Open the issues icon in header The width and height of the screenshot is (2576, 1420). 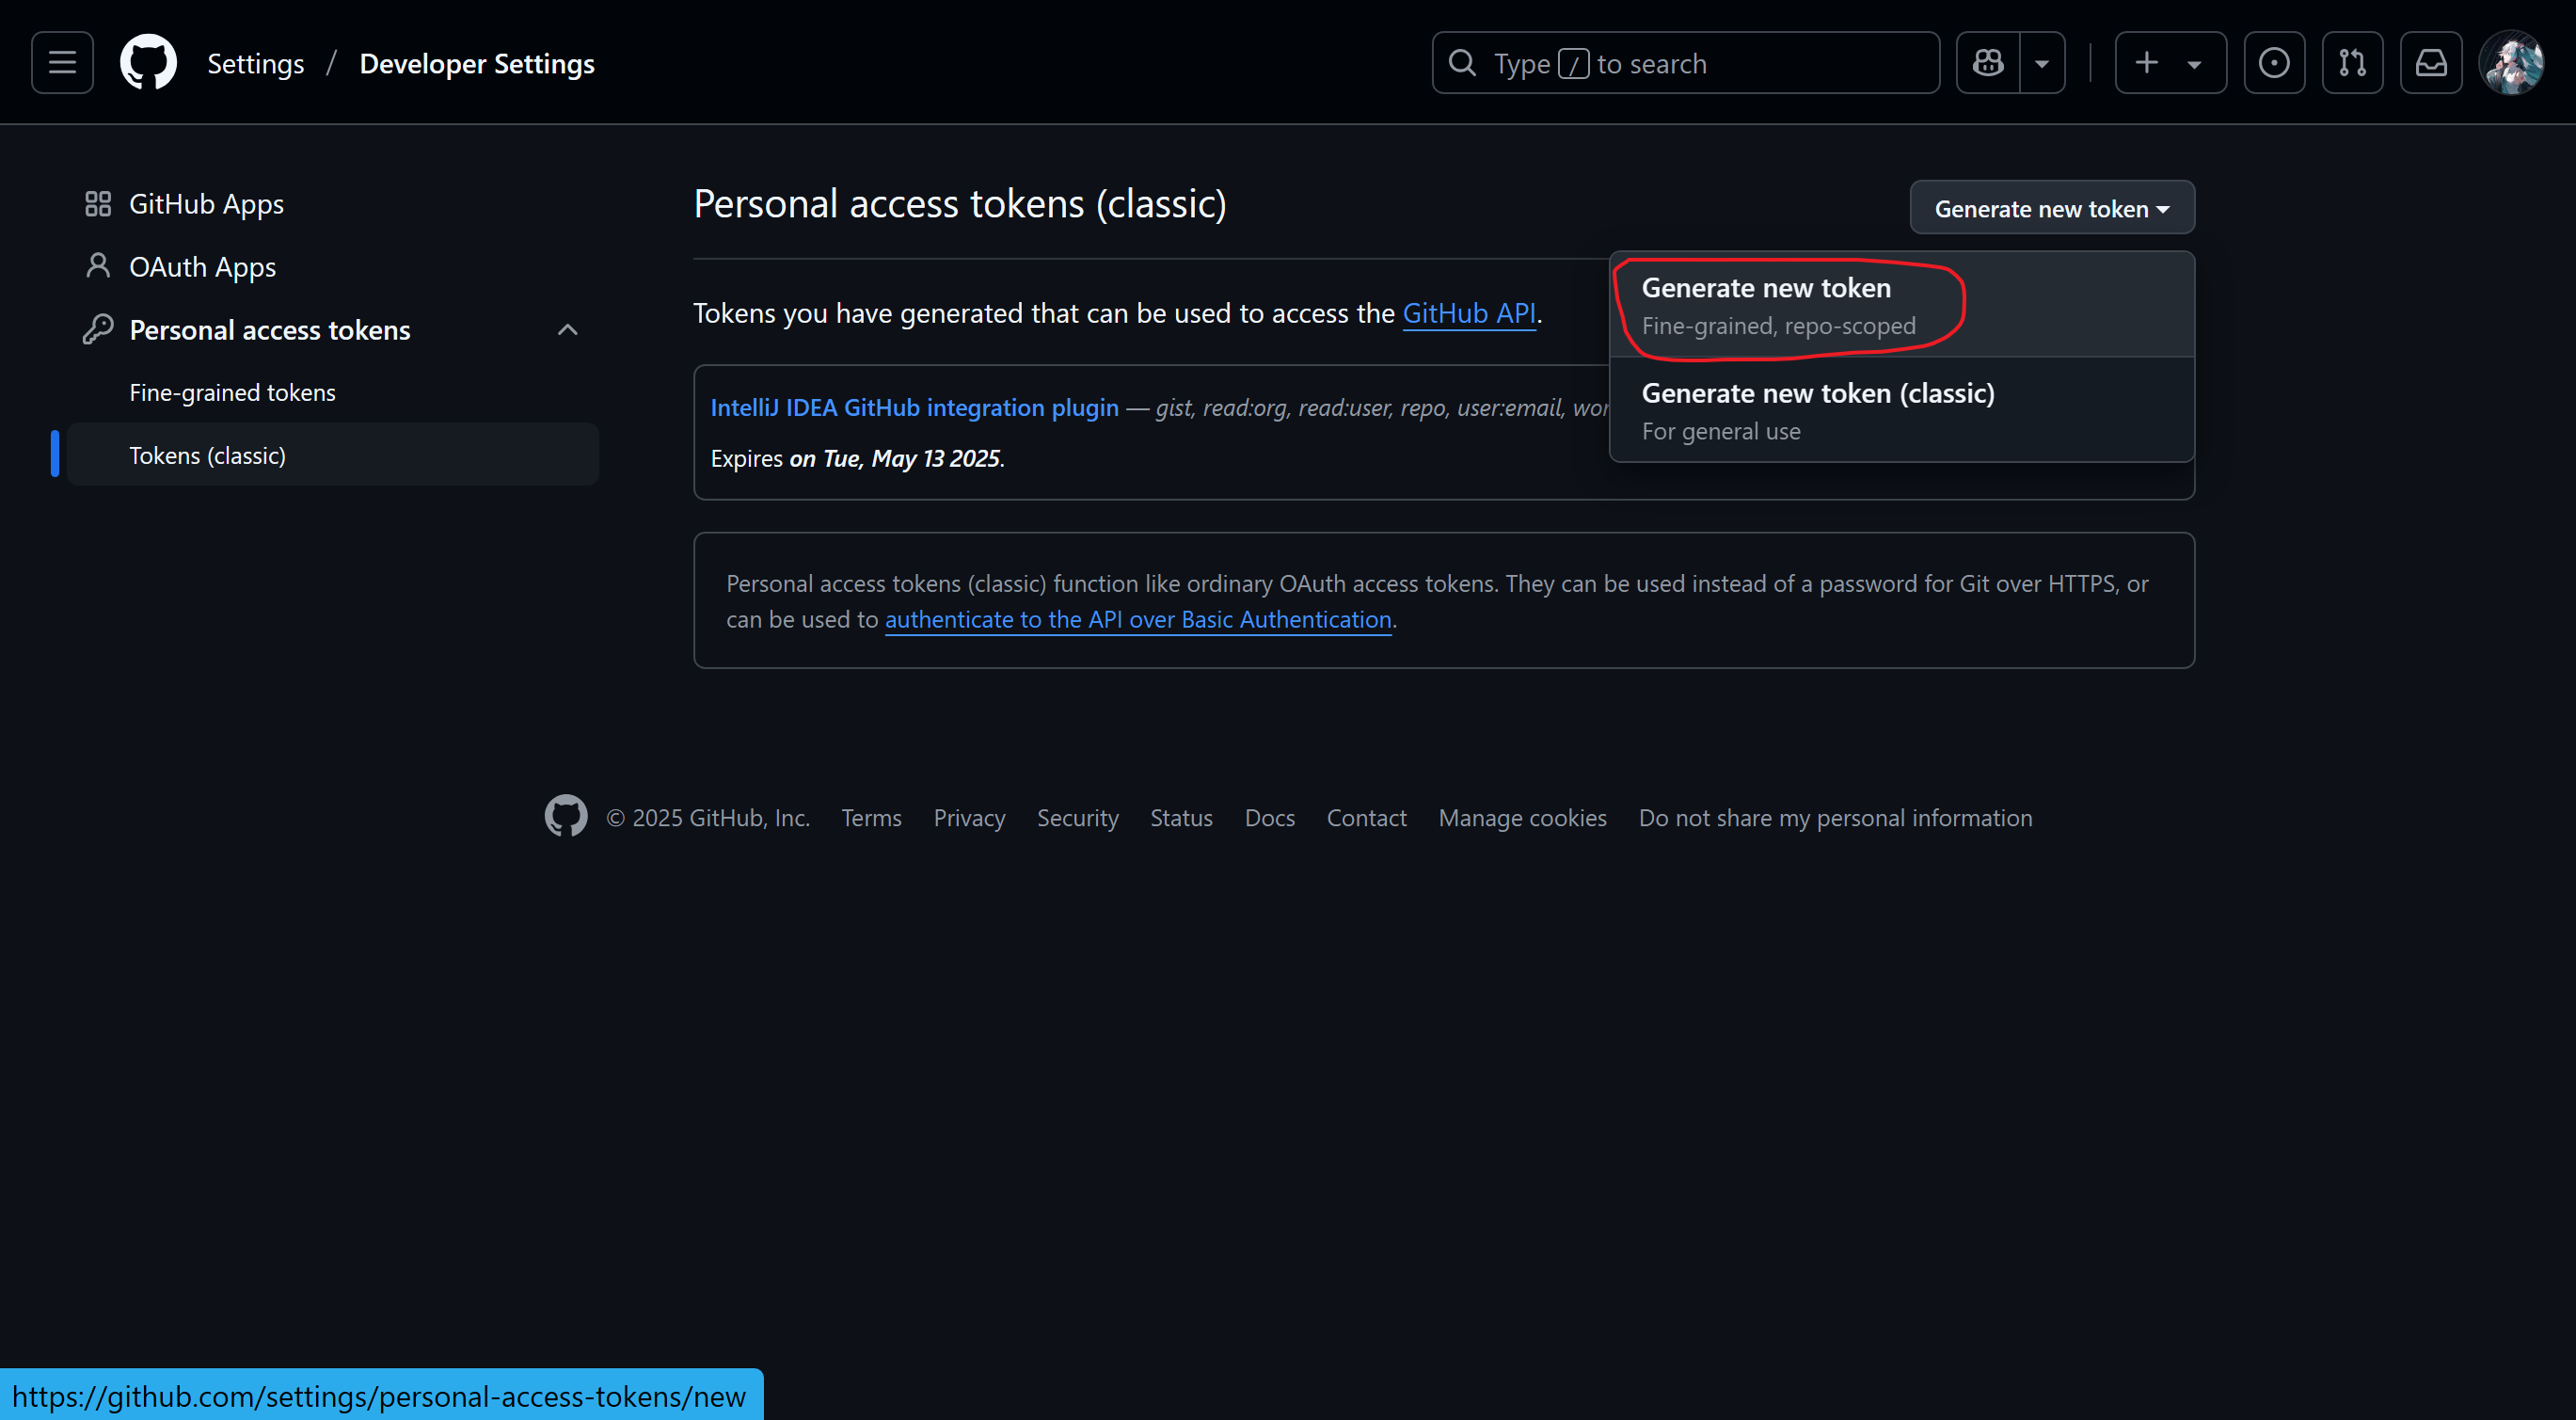[2273, 63]
